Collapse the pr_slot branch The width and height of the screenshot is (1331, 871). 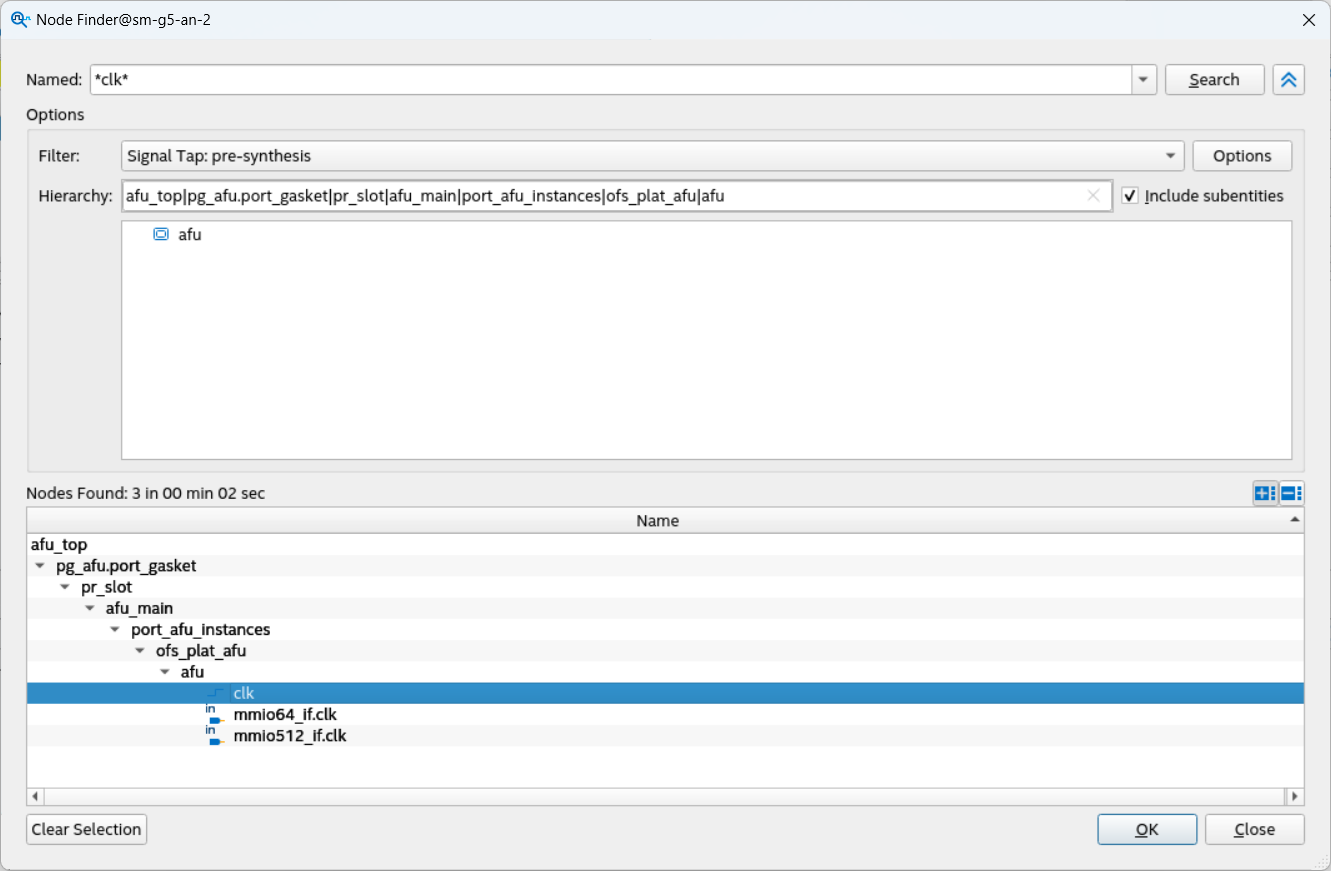(x=64, y=587)
